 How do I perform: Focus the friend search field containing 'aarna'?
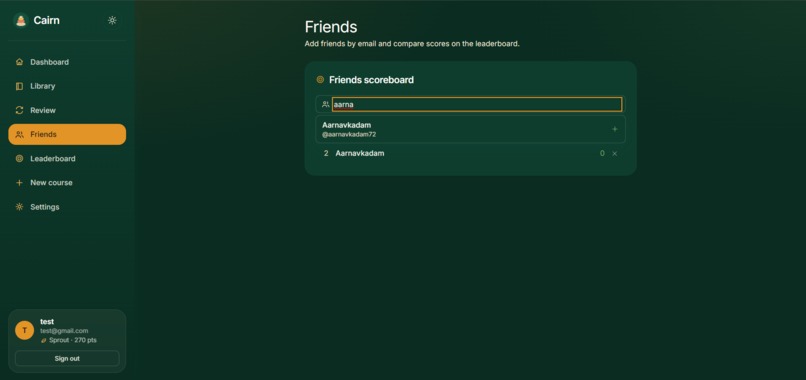coord(477,104)
